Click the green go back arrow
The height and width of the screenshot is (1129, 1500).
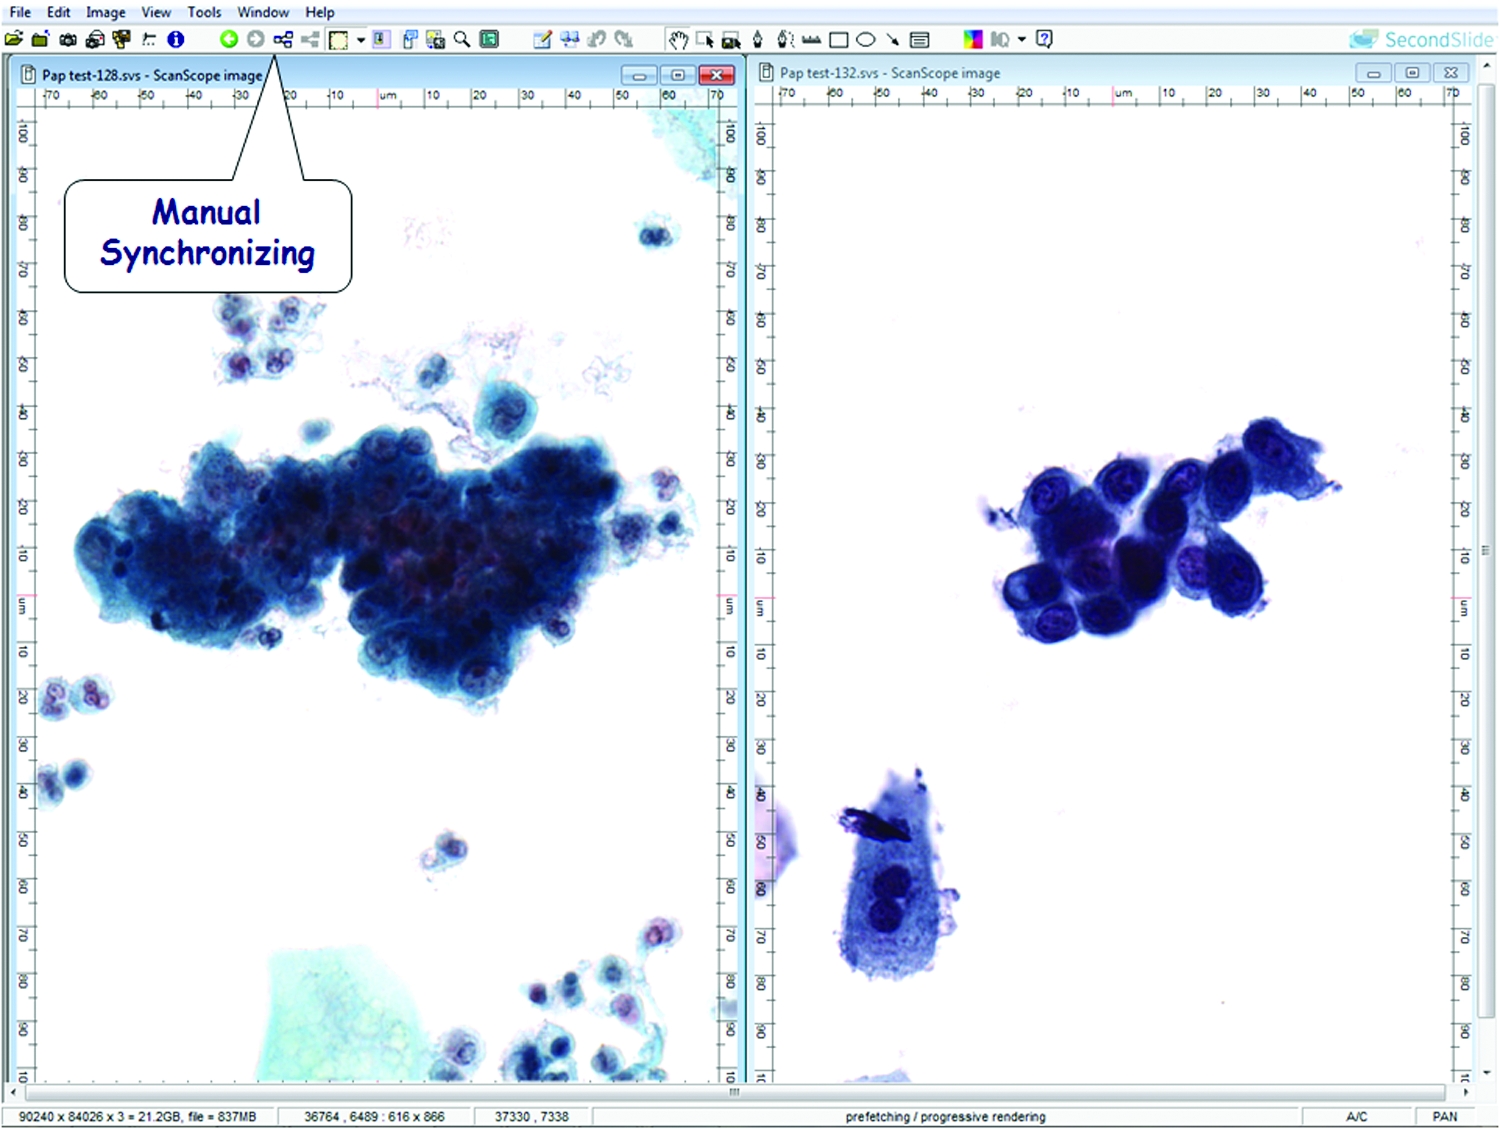(x=229, y=39)
